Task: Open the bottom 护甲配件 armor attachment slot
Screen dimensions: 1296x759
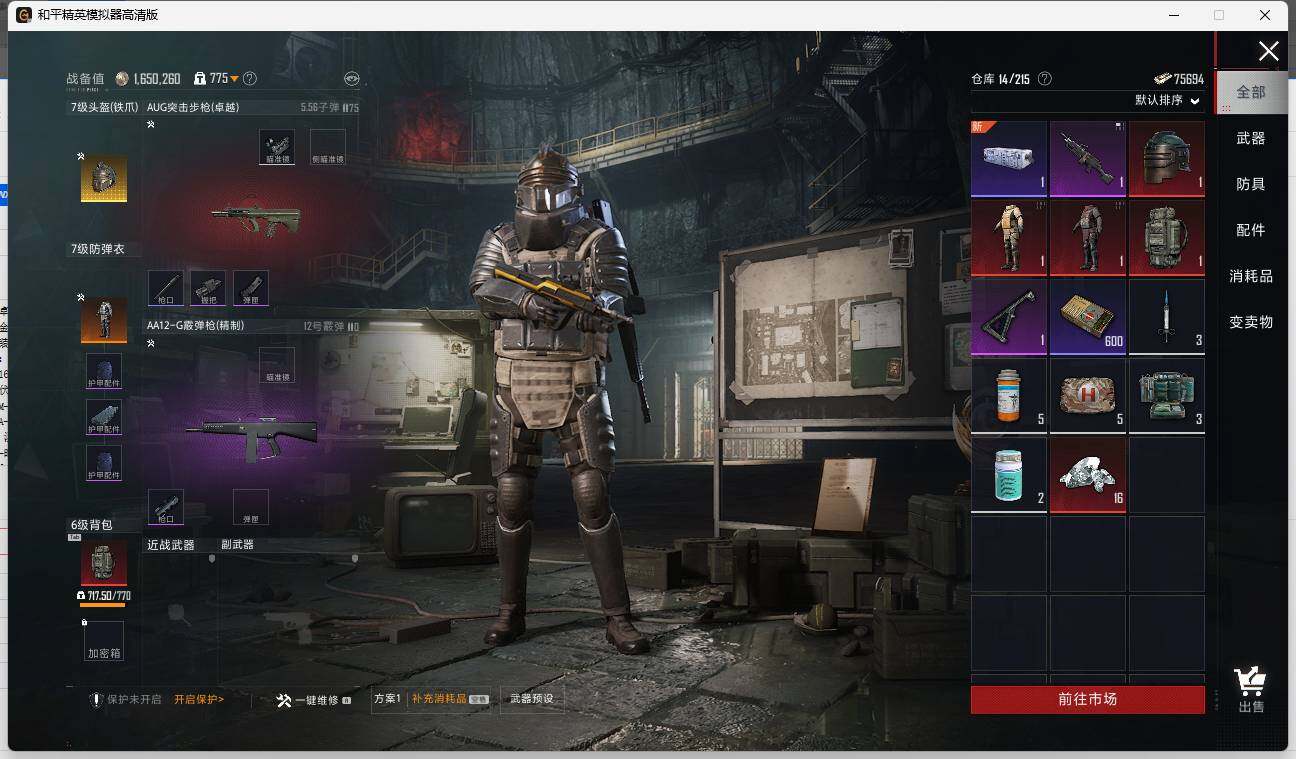Action: 104,463
